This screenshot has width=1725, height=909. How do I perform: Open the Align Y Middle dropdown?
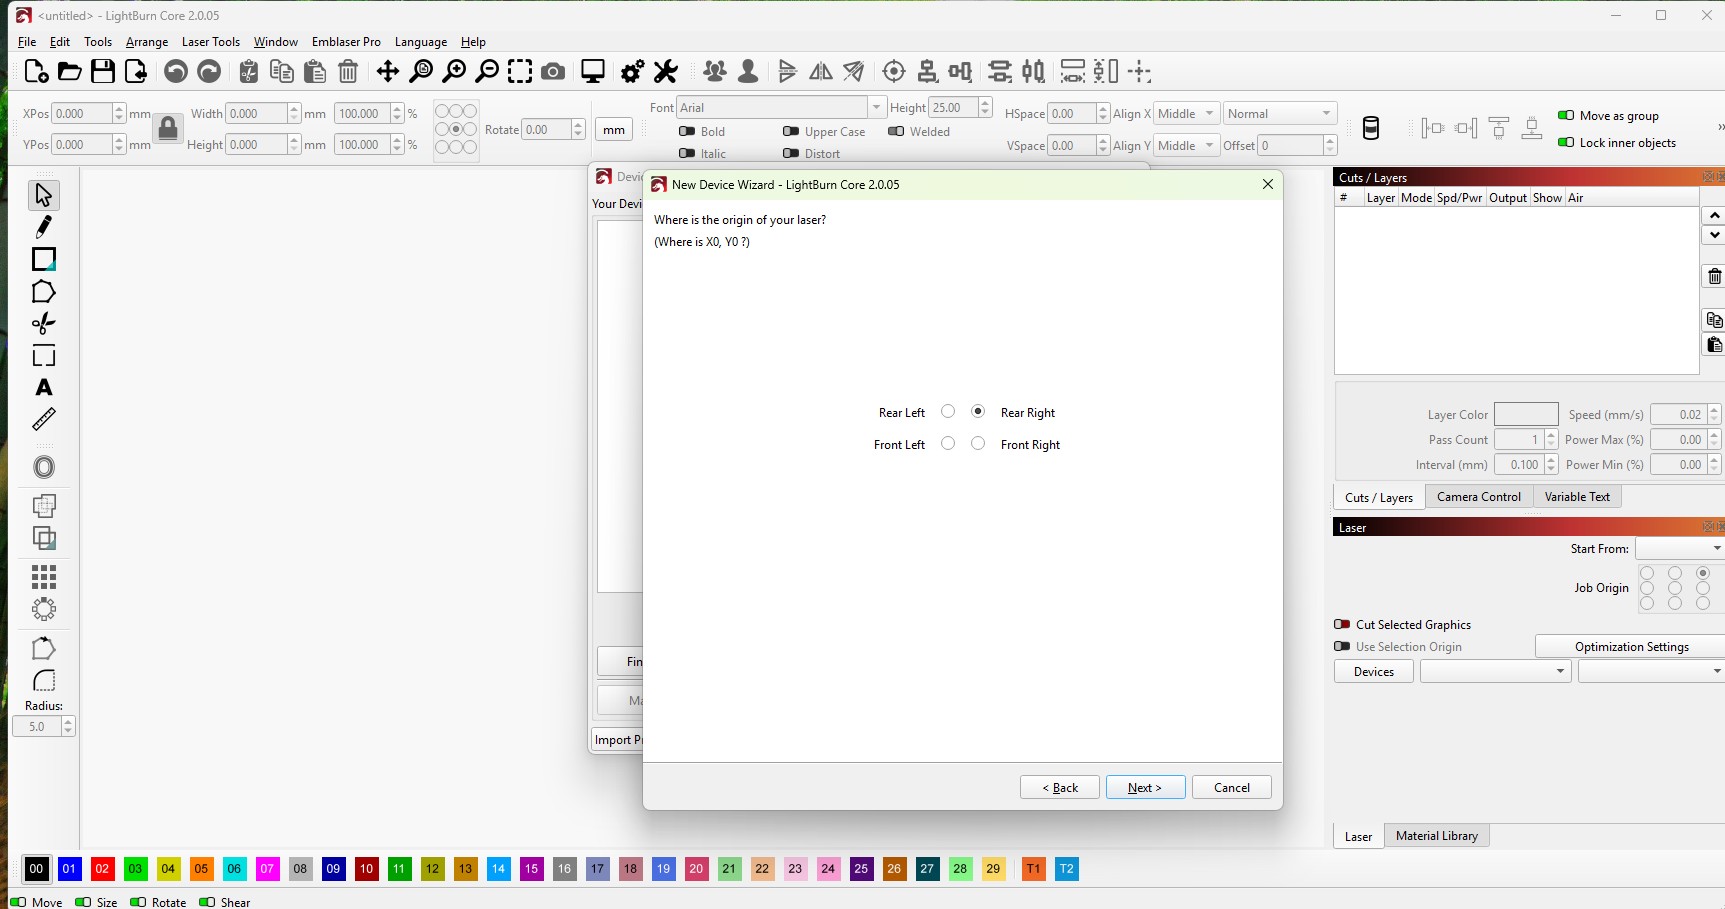1187,145
